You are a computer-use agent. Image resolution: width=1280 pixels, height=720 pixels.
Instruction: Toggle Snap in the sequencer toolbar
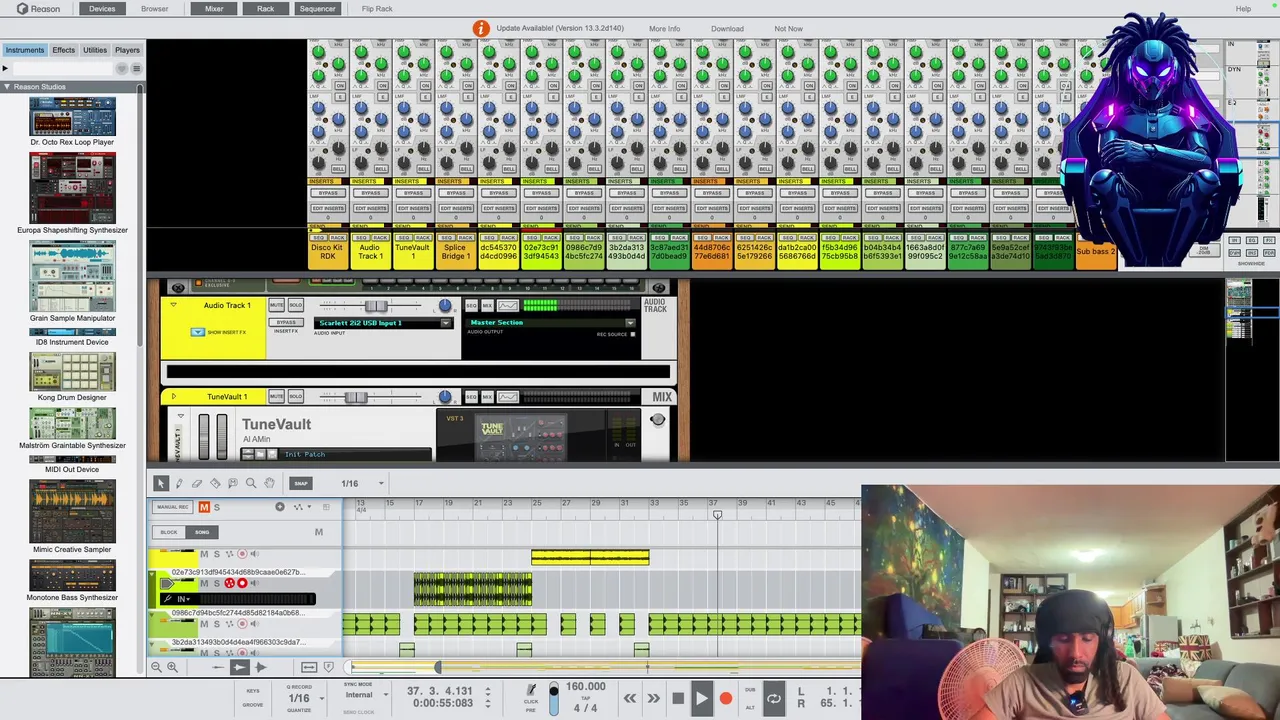[301, 484]
